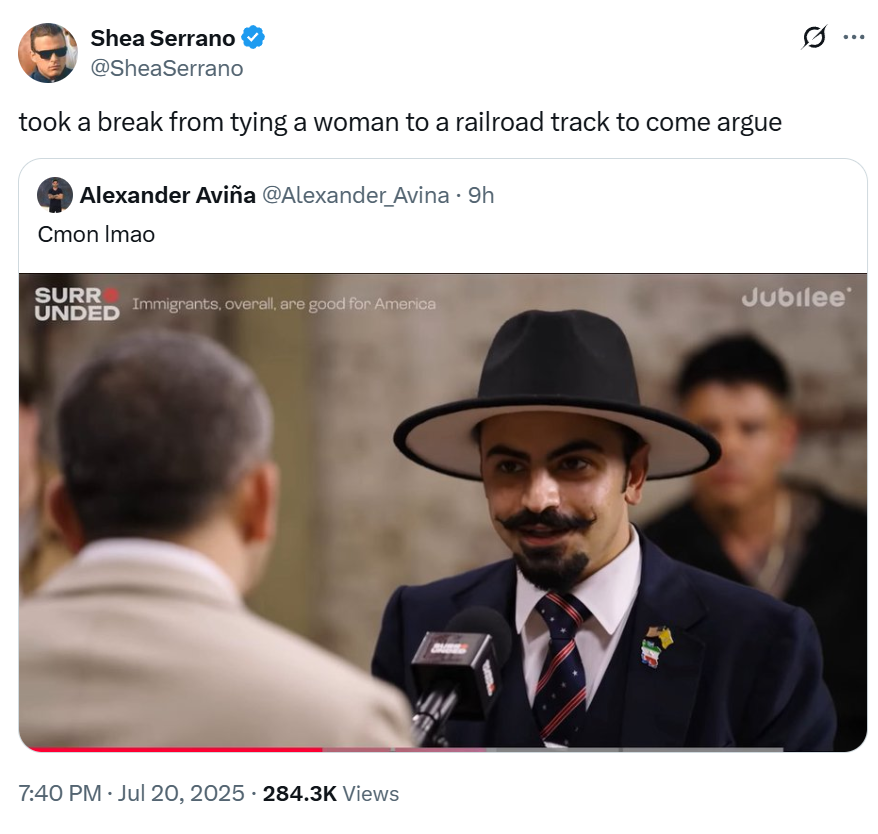Click the SURROUNDED logo in video
878x834 pixels.
pyautogui.click(x=77, y=304)
